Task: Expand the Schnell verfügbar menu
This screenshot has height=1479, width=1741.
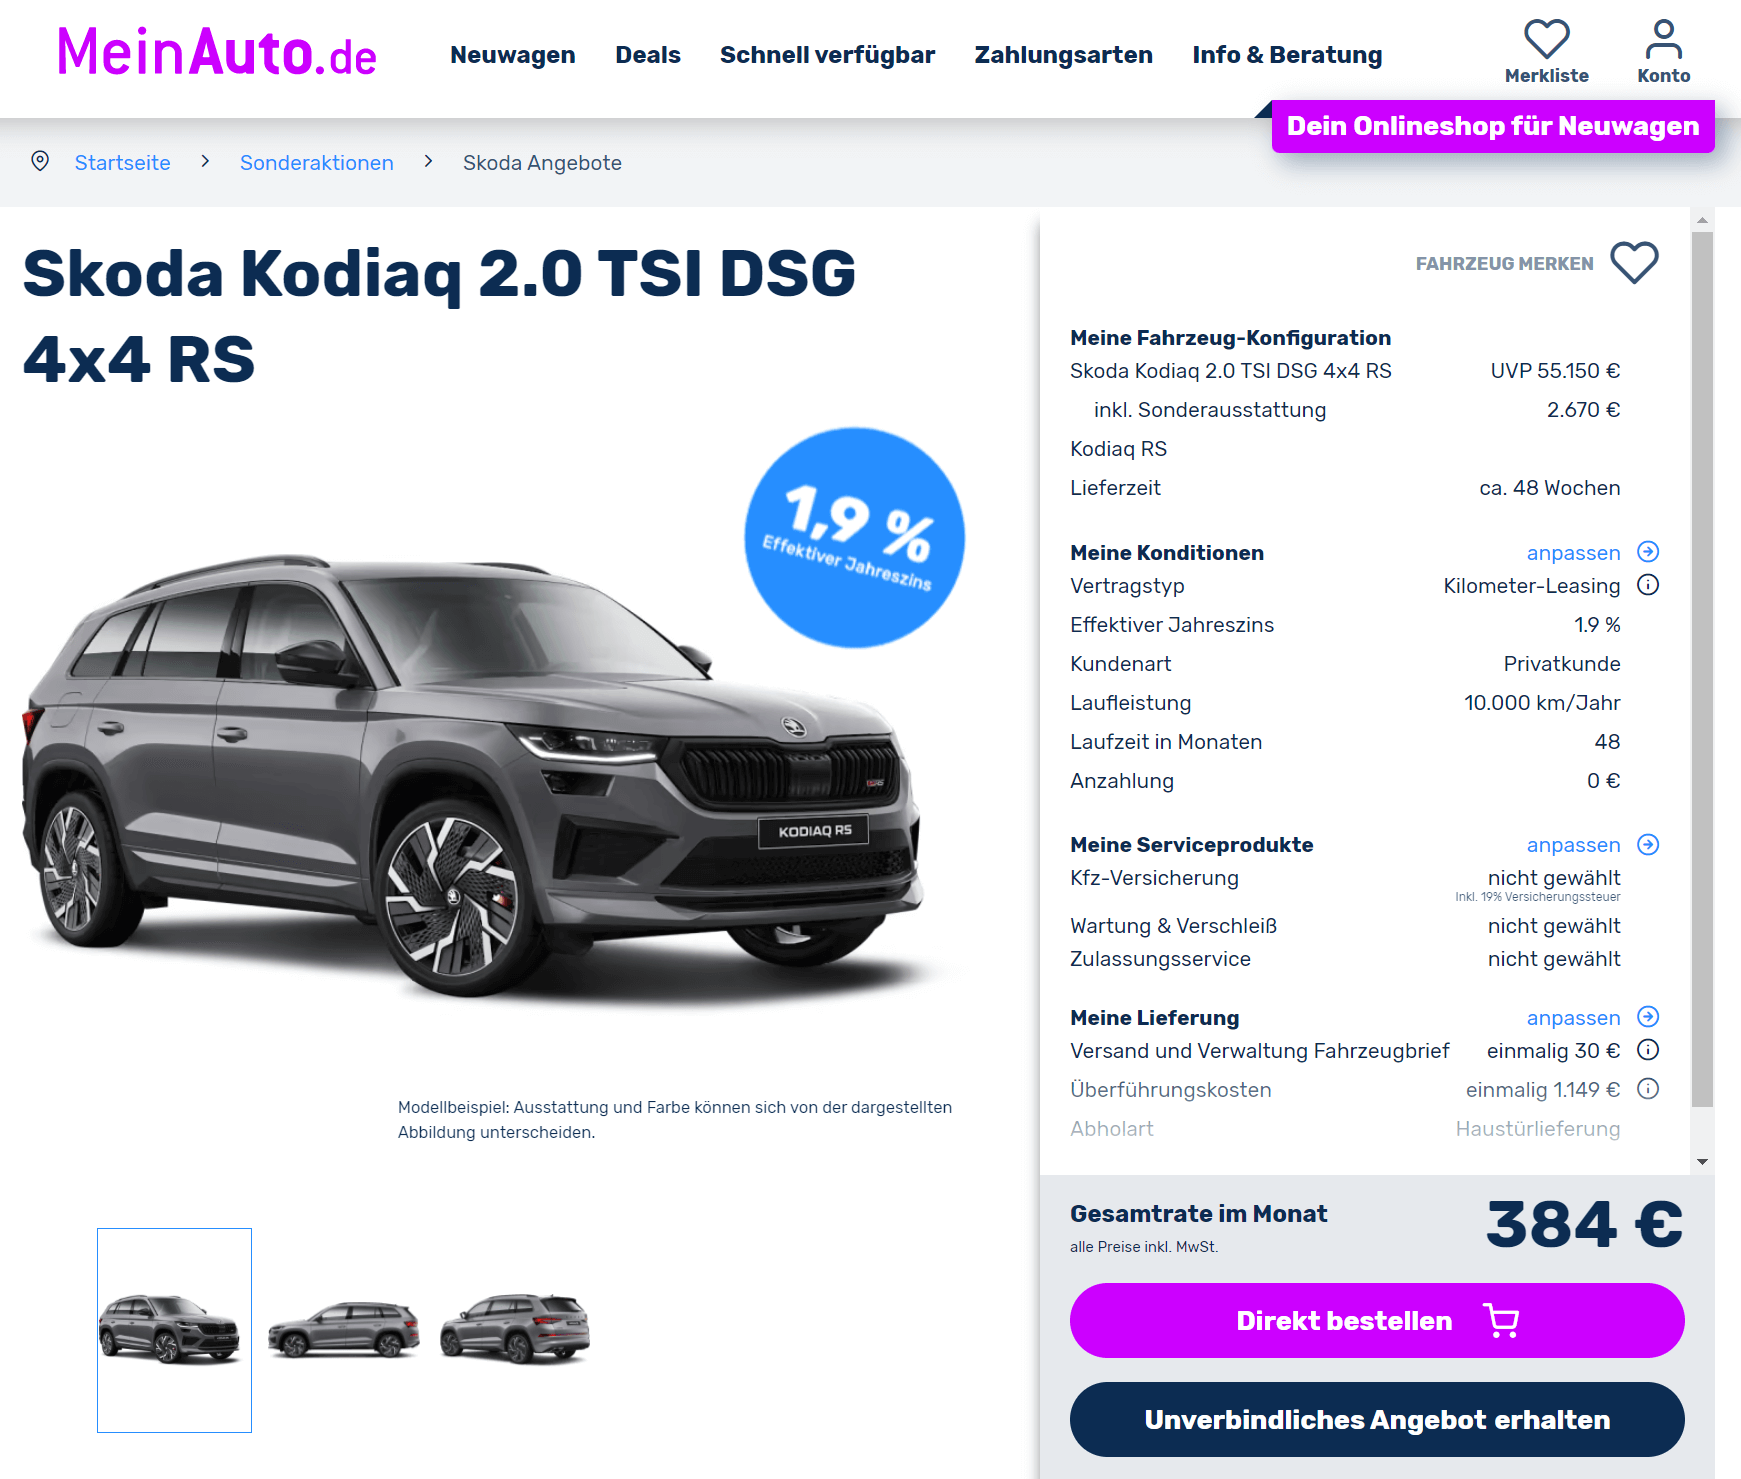Action: (x=827, y=55)
